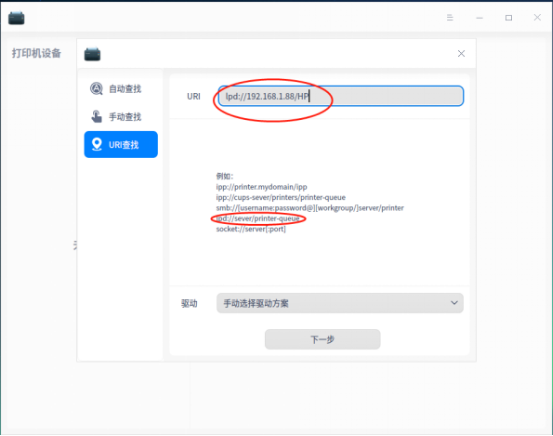Click the 打印机设备 heading text

pos(36,53)
